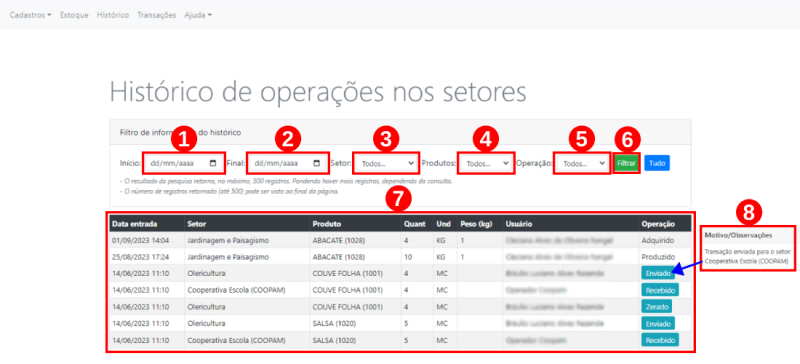800x364 pixels.
Task: Click COUVE FOLHA (1001) in the Zerado row
Action: pos(347,307)
